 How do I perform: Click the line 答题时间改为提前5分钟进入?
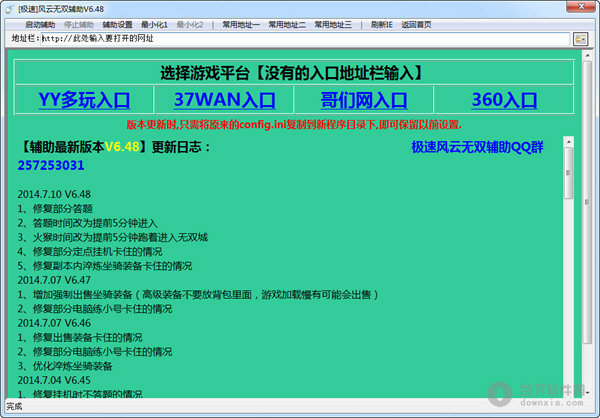88,223
